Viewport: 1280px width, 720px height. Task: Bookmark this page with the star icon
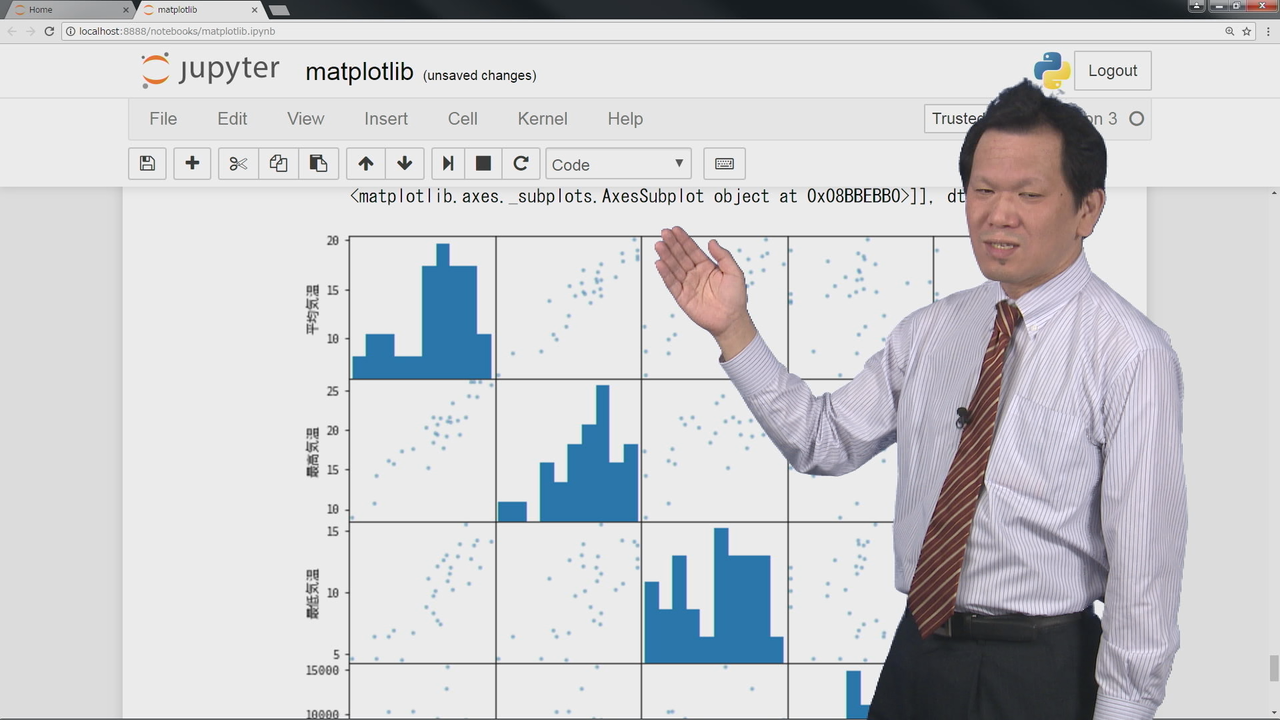pyautogui.click(x=1247, y=31)
